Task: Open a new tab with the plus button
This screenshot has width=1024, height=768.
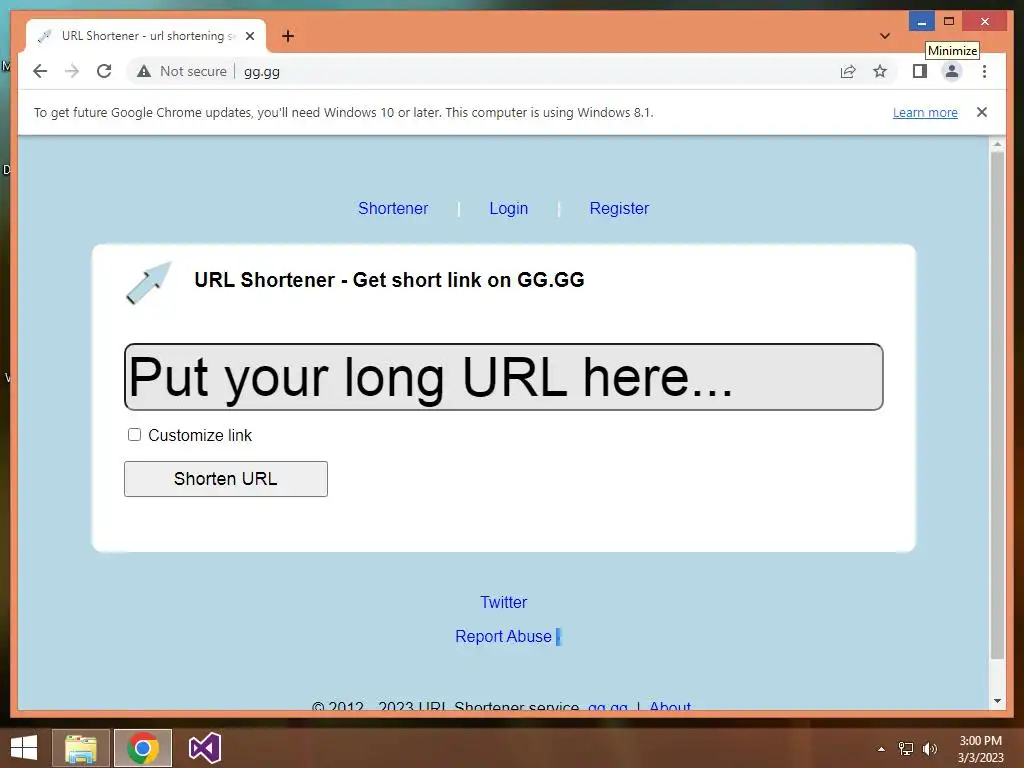Action: click(x=288, y=36)
